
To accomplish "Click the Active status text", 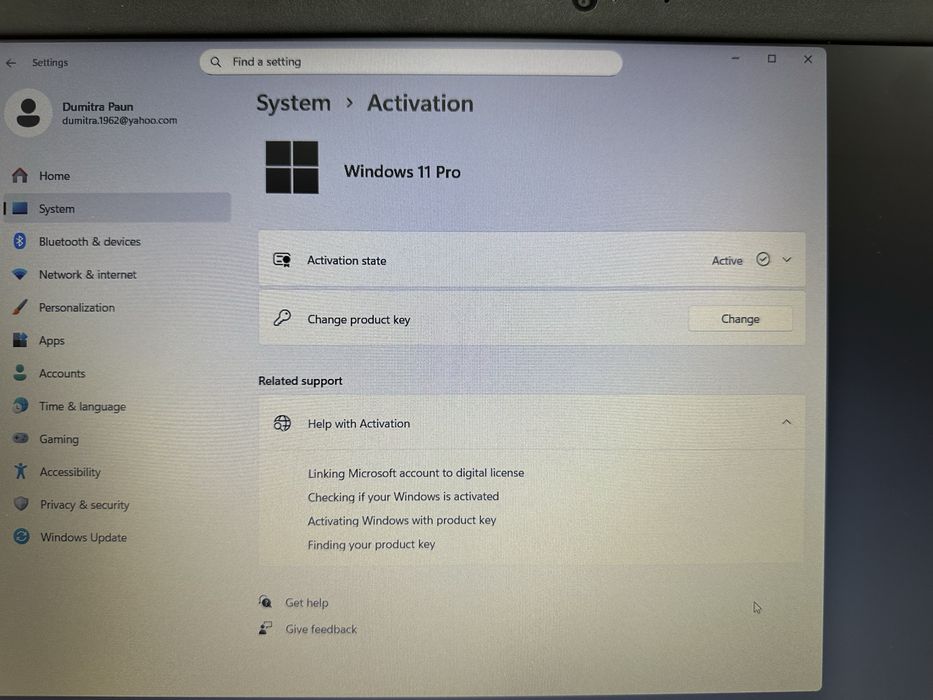I will click(x=727, y=260).
